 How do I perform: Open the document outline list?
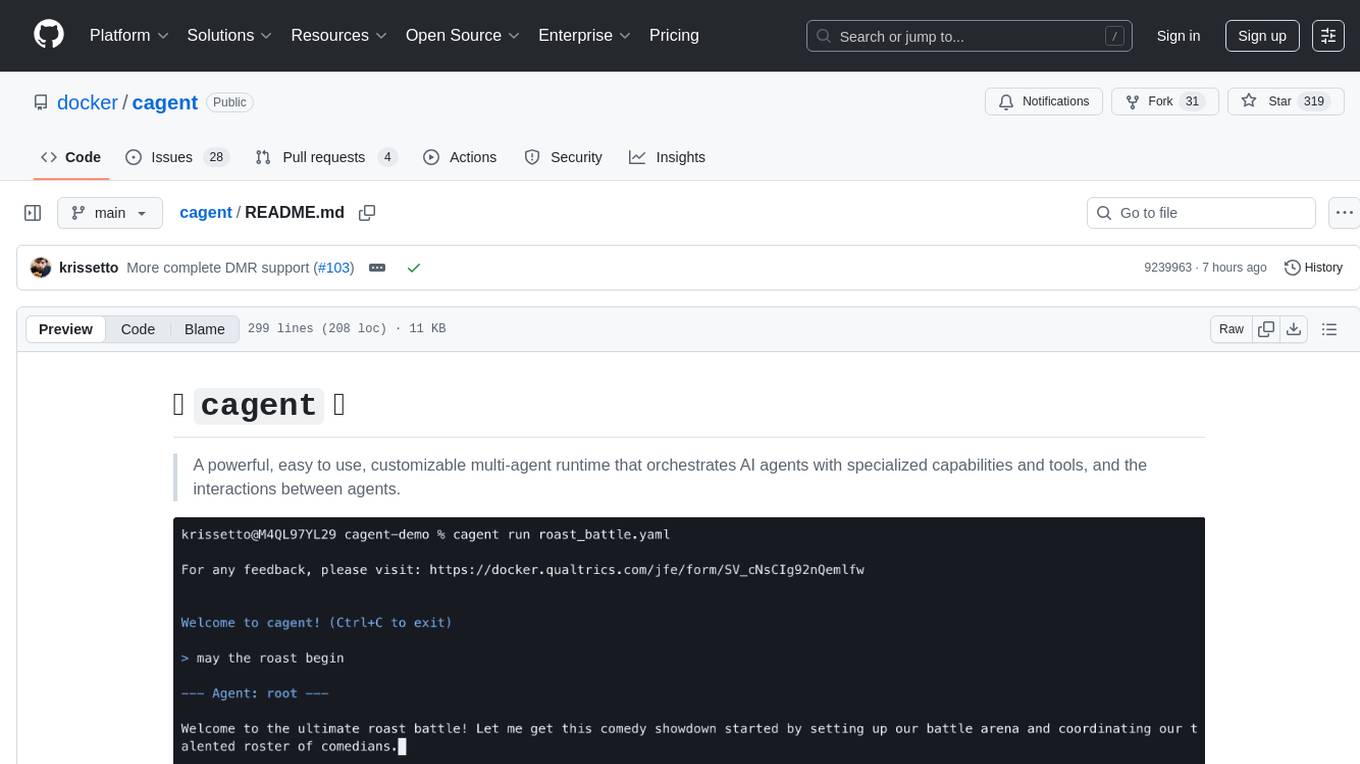tap(1329, 329)
